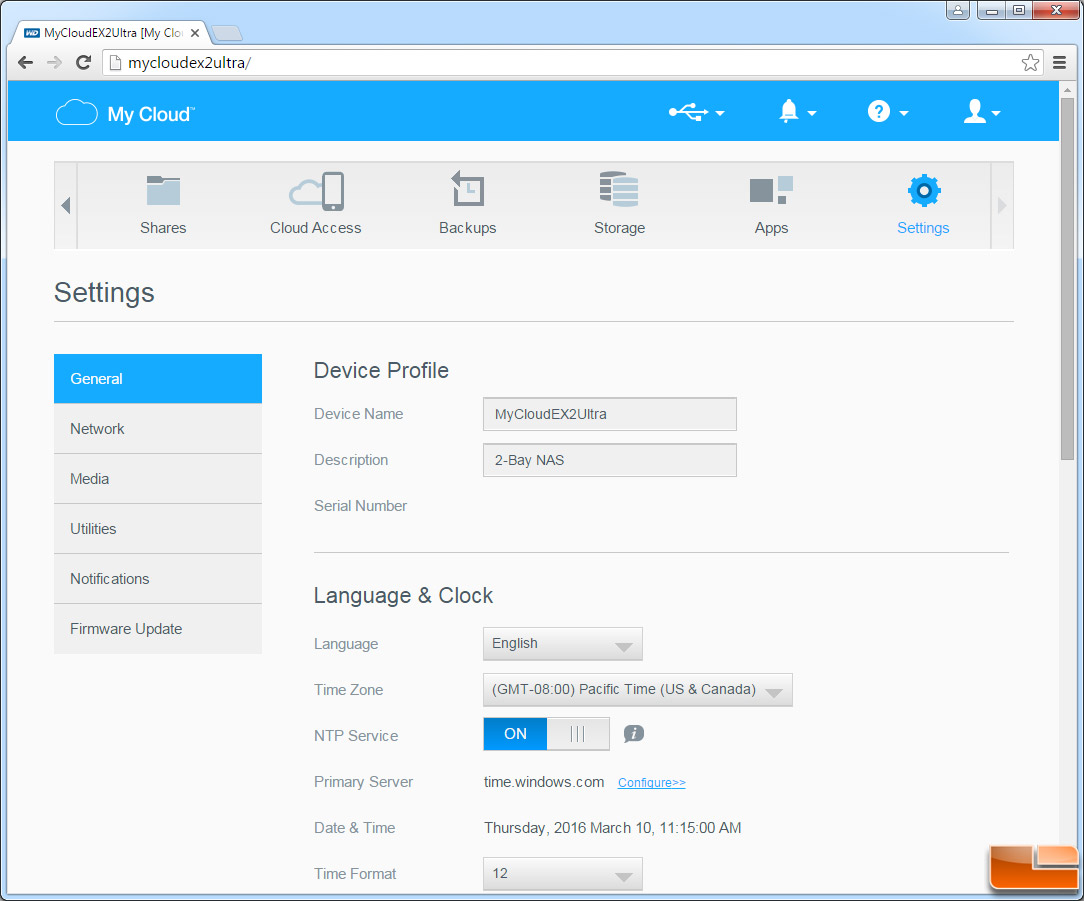
Task: Expand the Time Format dropdown
Action: tap(563, 873)
